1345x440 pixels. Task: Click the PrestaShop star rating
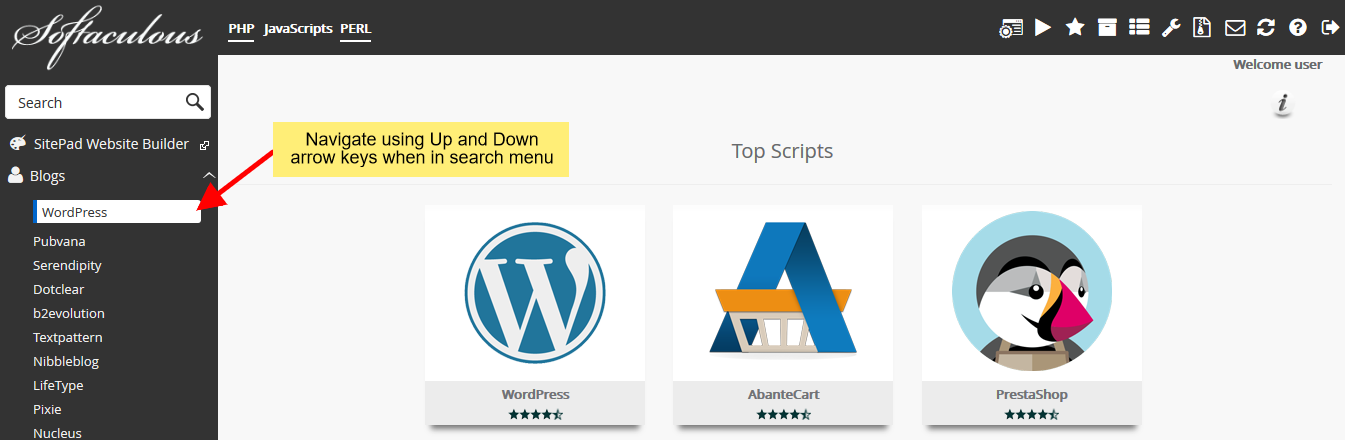point(1032,413)
